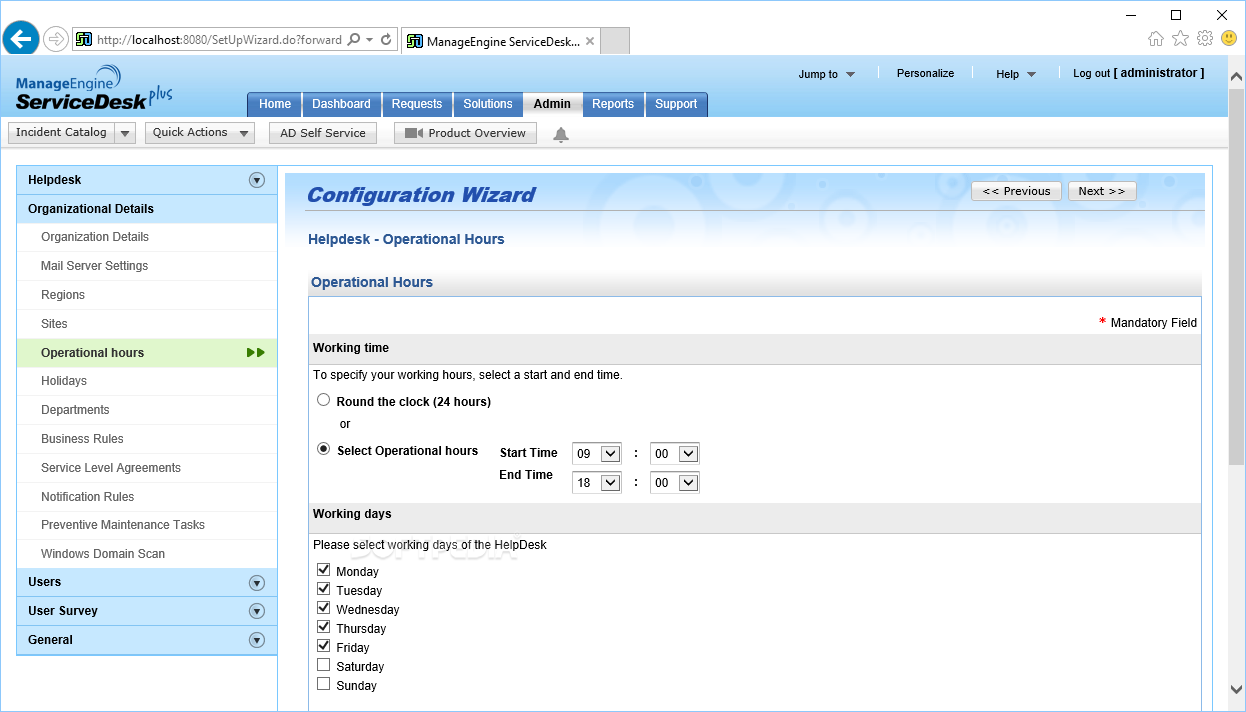
Task: Select Round the clock (24 hours) radio
Action: 323,400
